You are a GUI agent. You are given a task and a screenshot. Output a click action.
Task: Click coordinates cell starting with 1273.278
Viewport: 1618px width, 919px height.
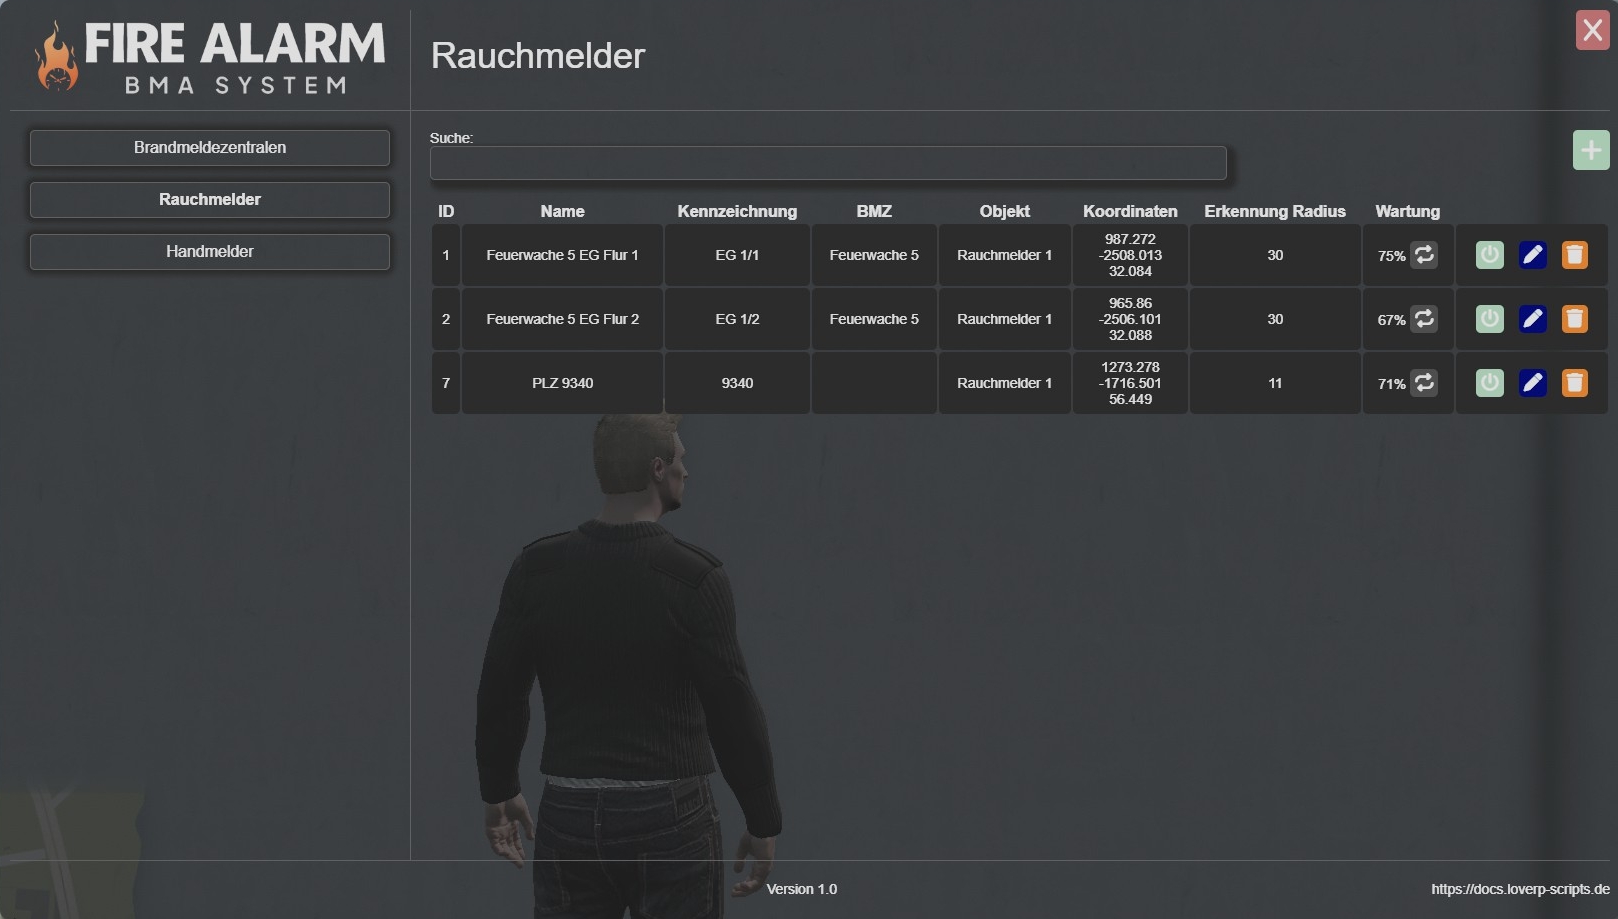tap(1130, 383)
